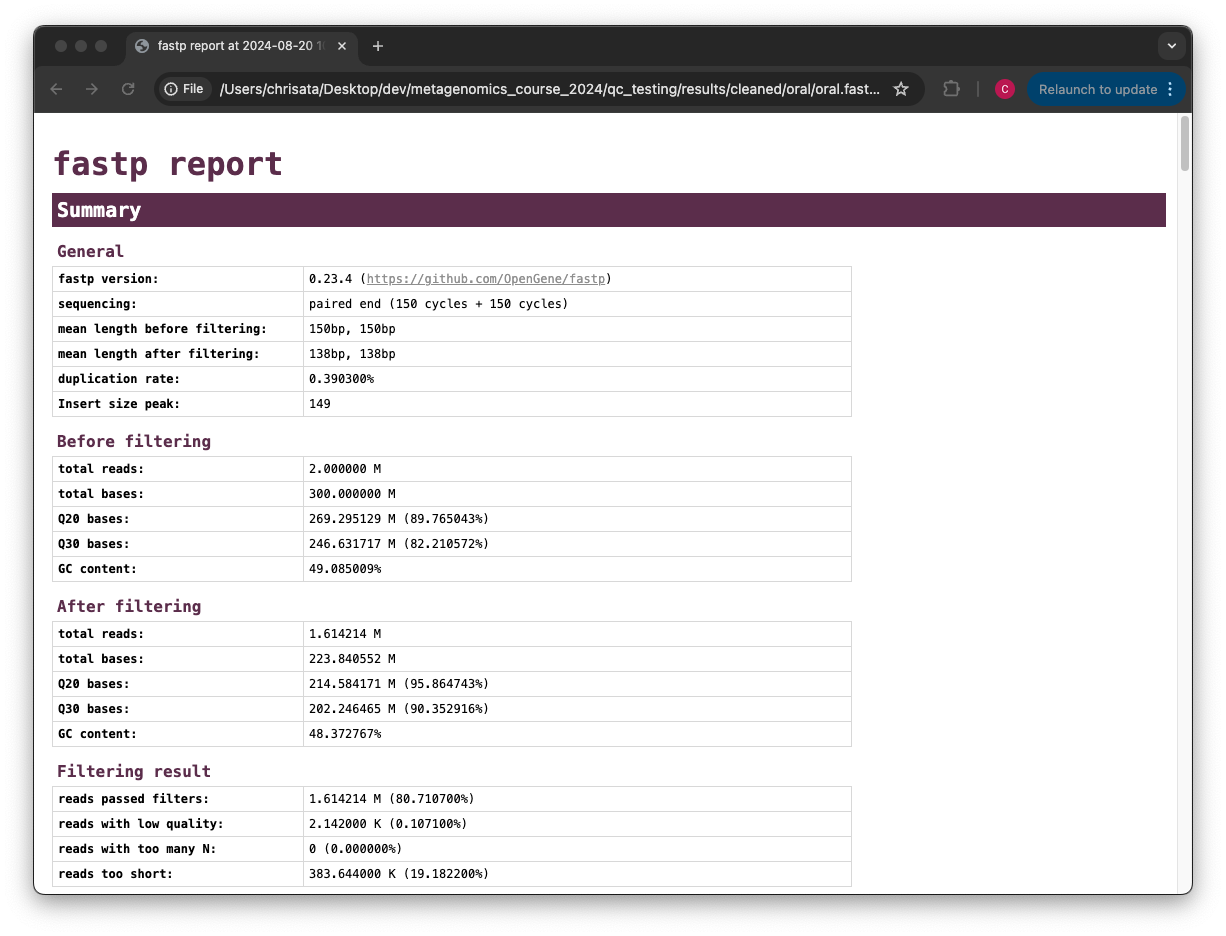The height and width of the screenshot is (936, 1226).
Task: Open the browser profile avatar labeled C
Action: click(x=1004, y=89)
